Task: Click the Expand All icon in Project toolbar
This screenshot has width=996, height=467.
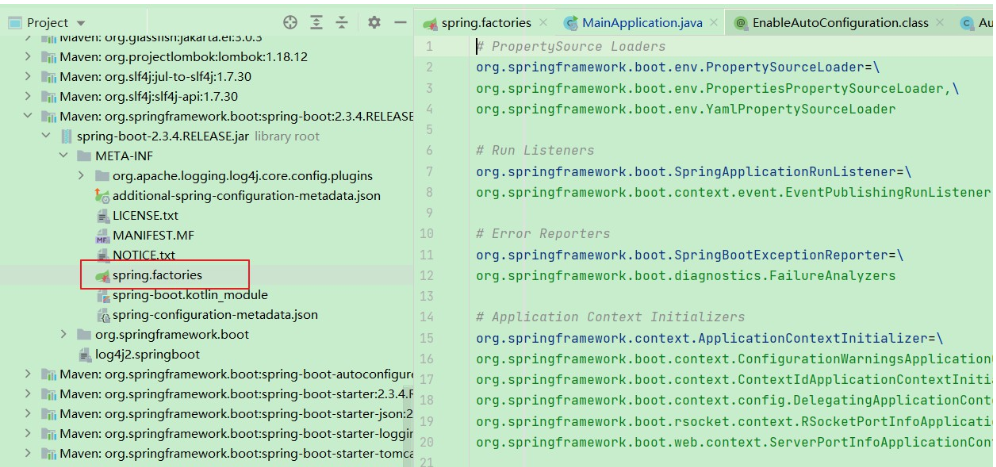Action: [x=316, y=23]
